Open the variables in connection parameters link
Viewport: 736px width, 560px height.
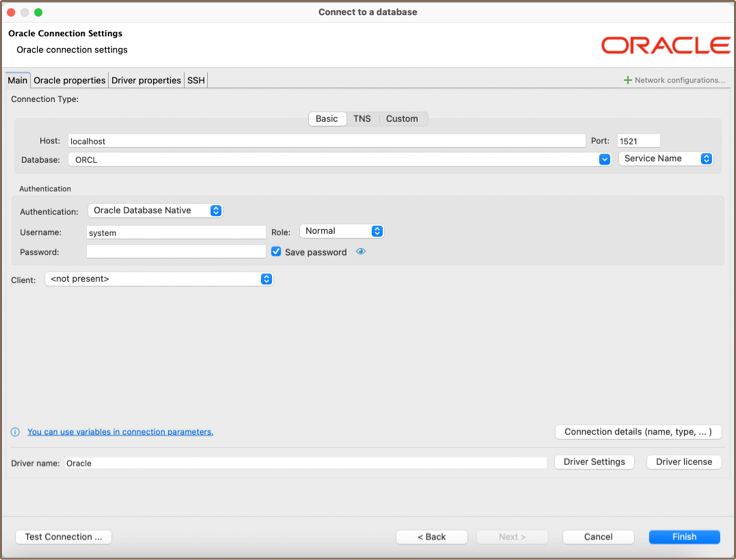[120, 432]
